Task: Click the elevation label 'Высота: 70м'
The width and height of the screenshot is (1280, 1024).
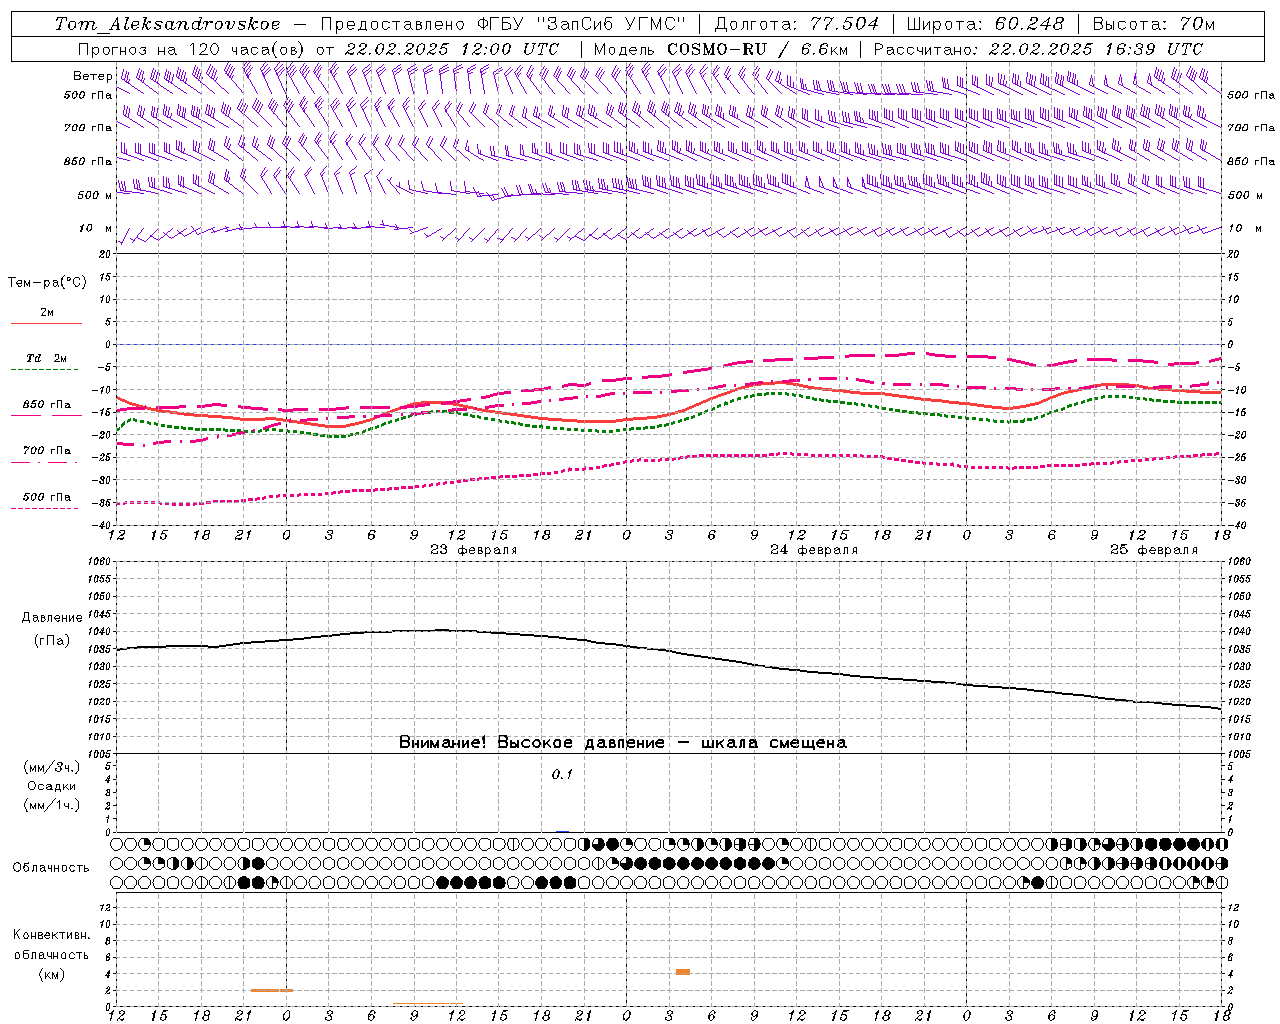Action: [x=1153, y=24]
